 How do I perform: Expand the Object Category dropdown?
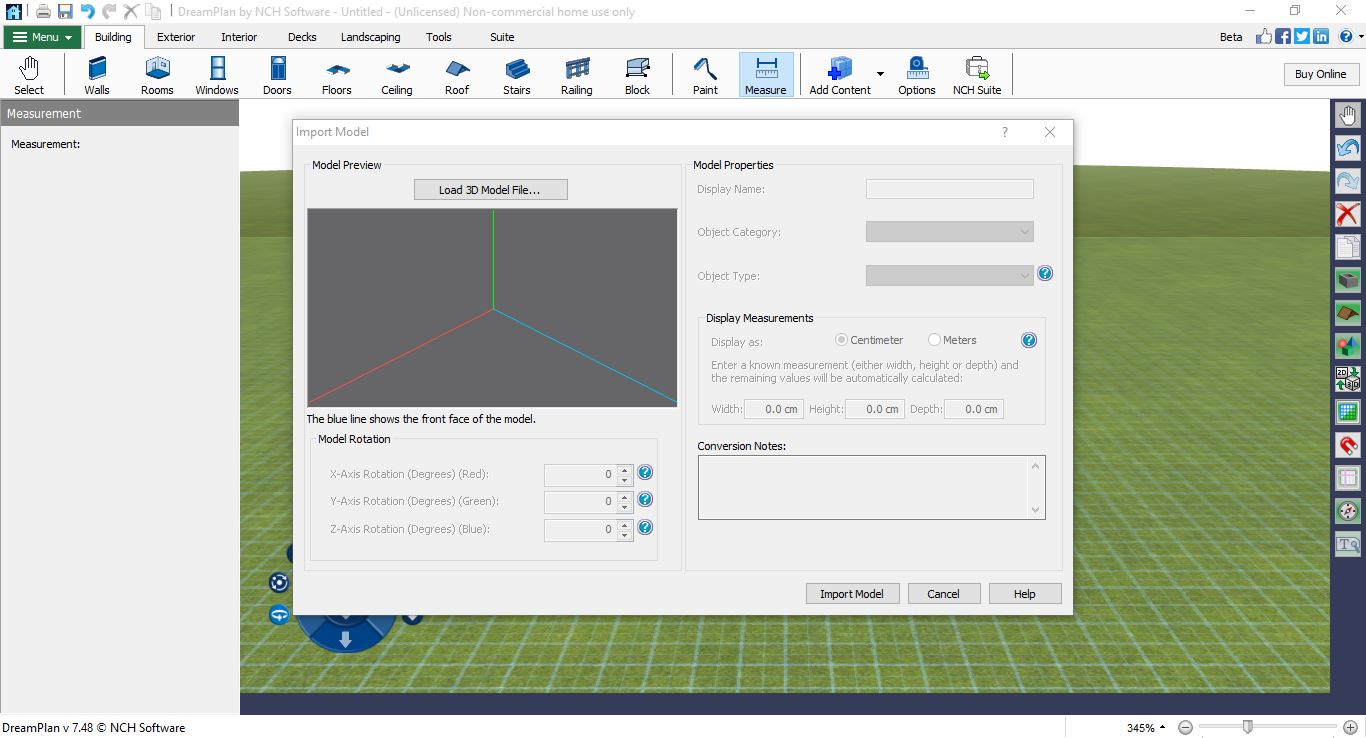tap(950, 232)
